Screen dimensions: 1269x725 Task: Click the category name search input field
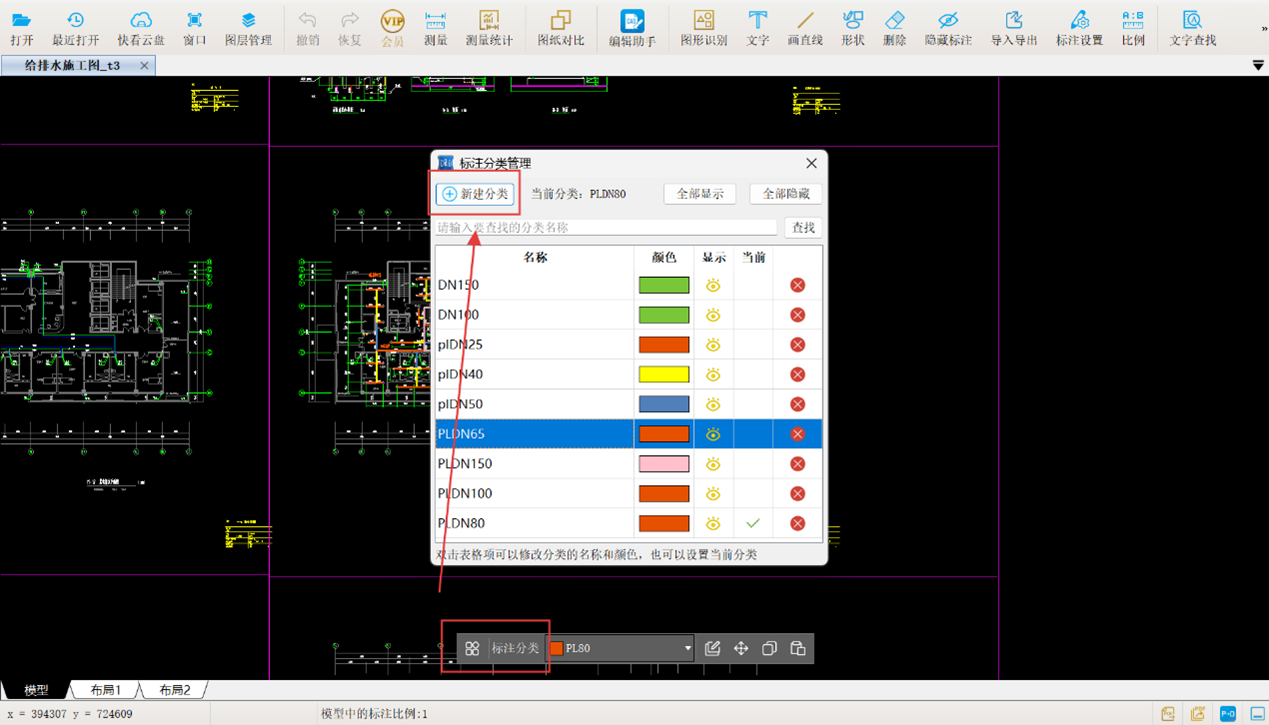[606, 228]
